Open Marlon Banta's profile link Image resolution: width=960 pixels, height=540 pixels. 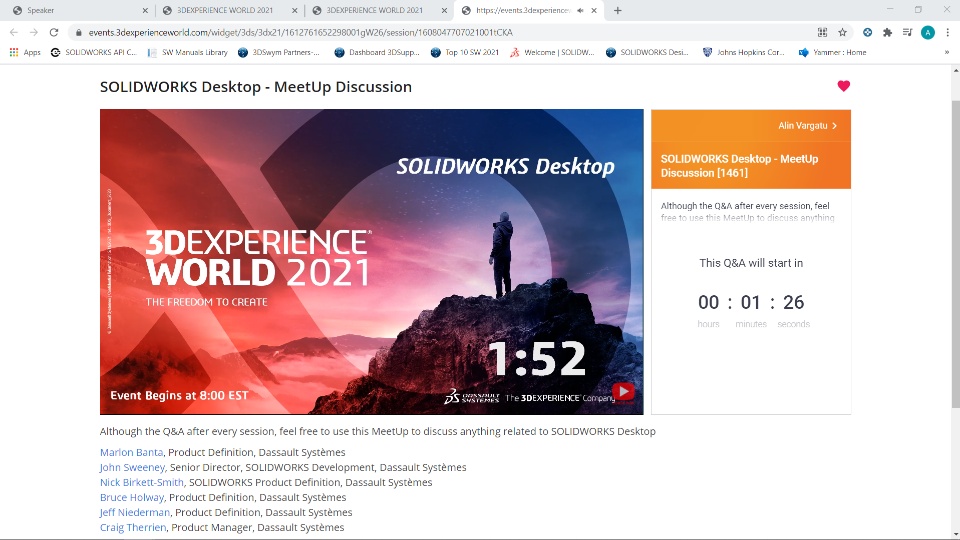click(x=132, y=452)
